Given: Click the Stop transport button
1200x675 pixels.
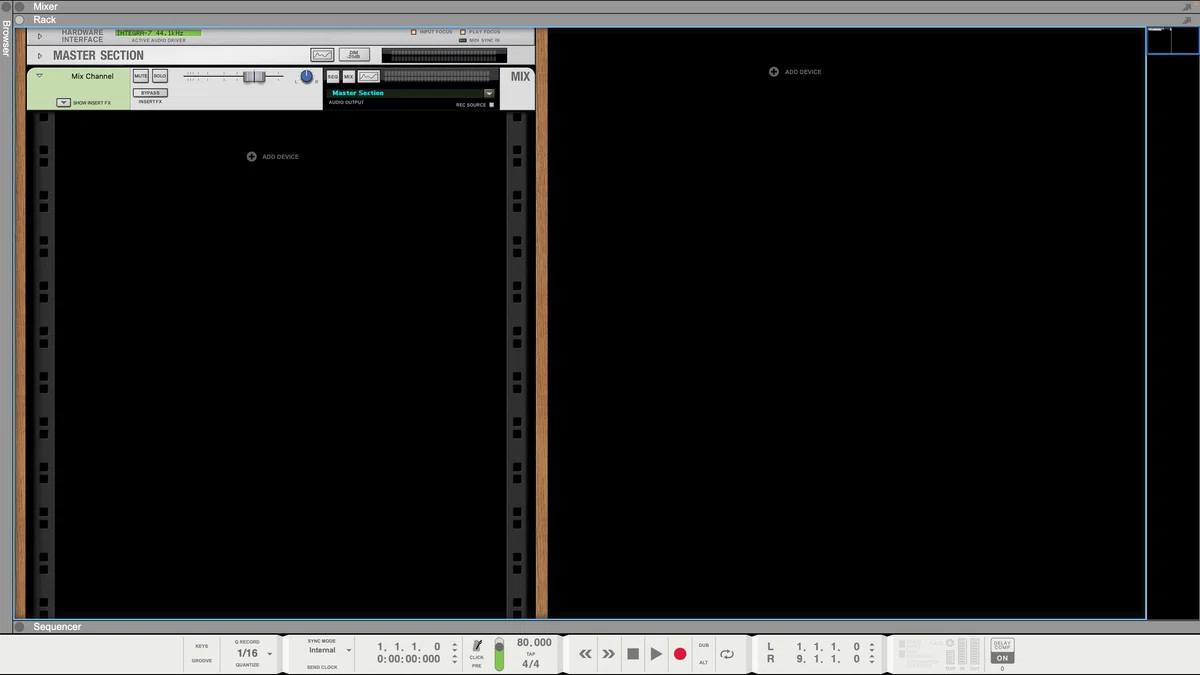Looking at the screenshot, I should [633, 654].
